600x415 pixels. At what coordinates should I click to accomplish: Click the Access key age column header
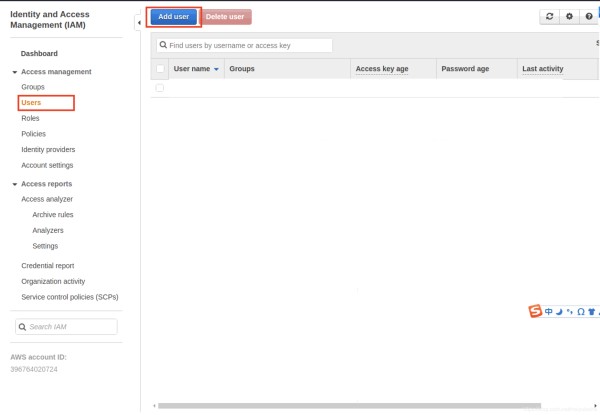[382, 69]
